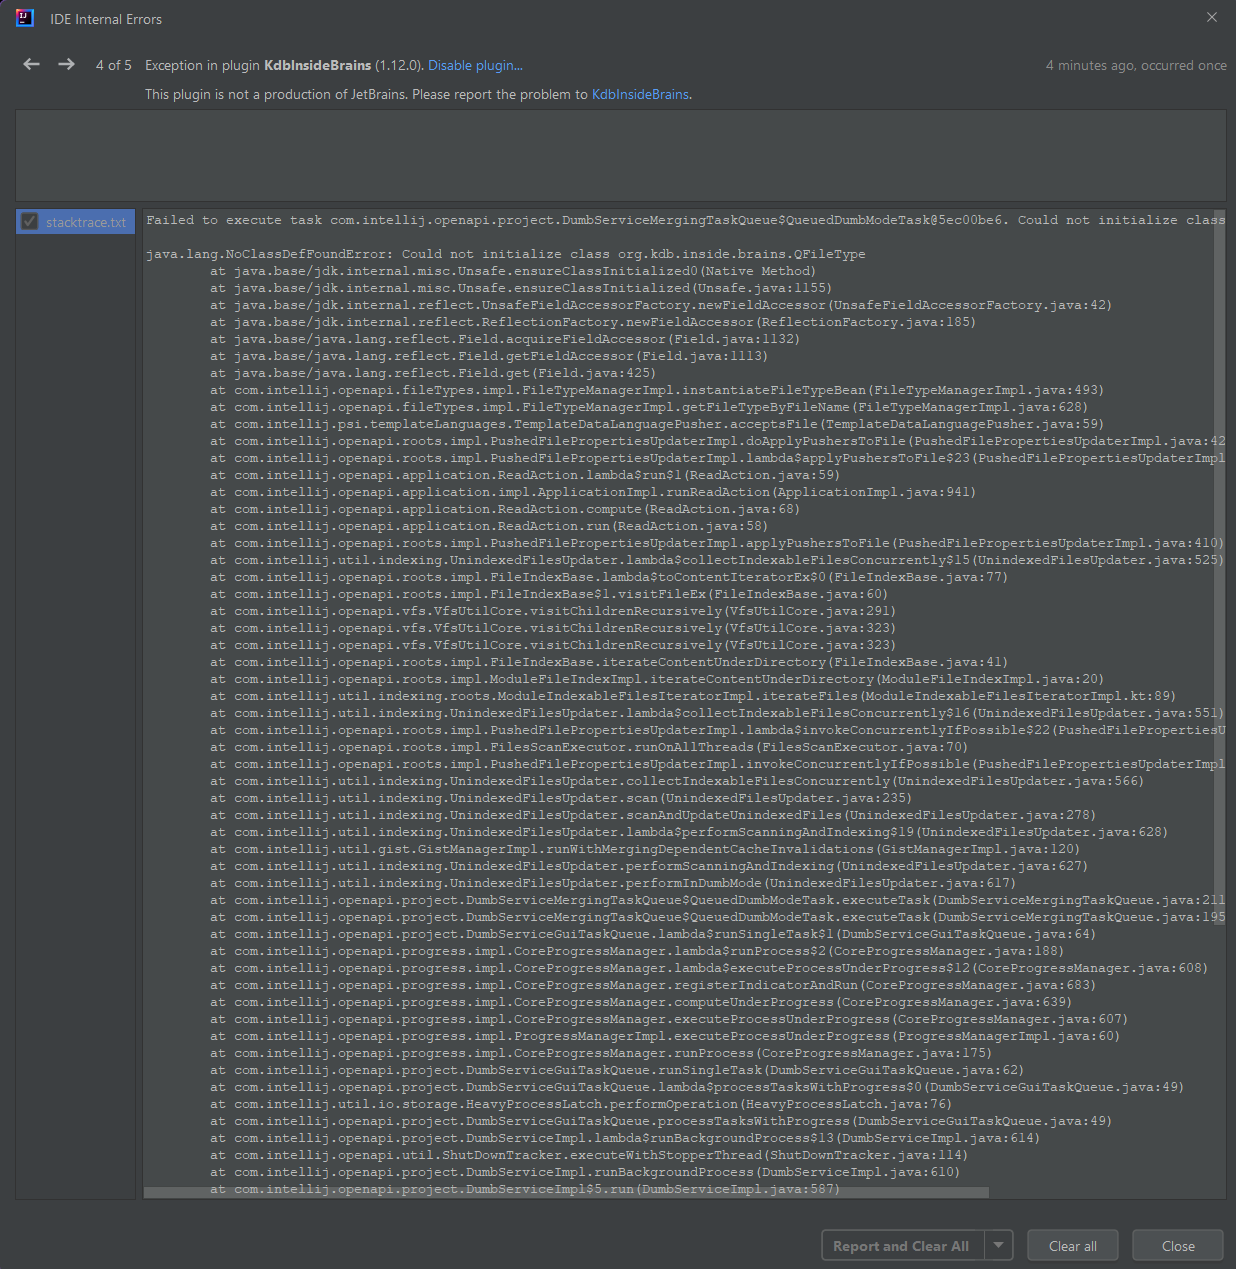This screenshot has height=1269, width=1236.
Task: Click the Clear all button
Action: [x=1073, y=1245]
